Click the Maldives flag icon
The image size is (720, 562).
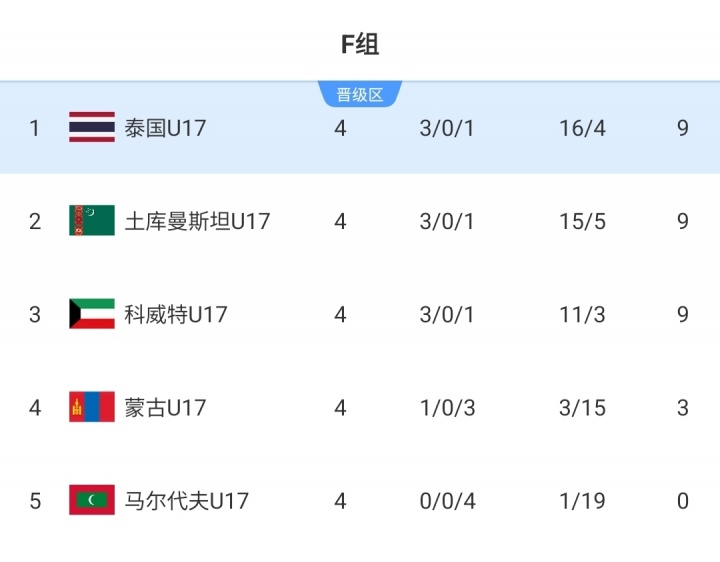[91, 500]
